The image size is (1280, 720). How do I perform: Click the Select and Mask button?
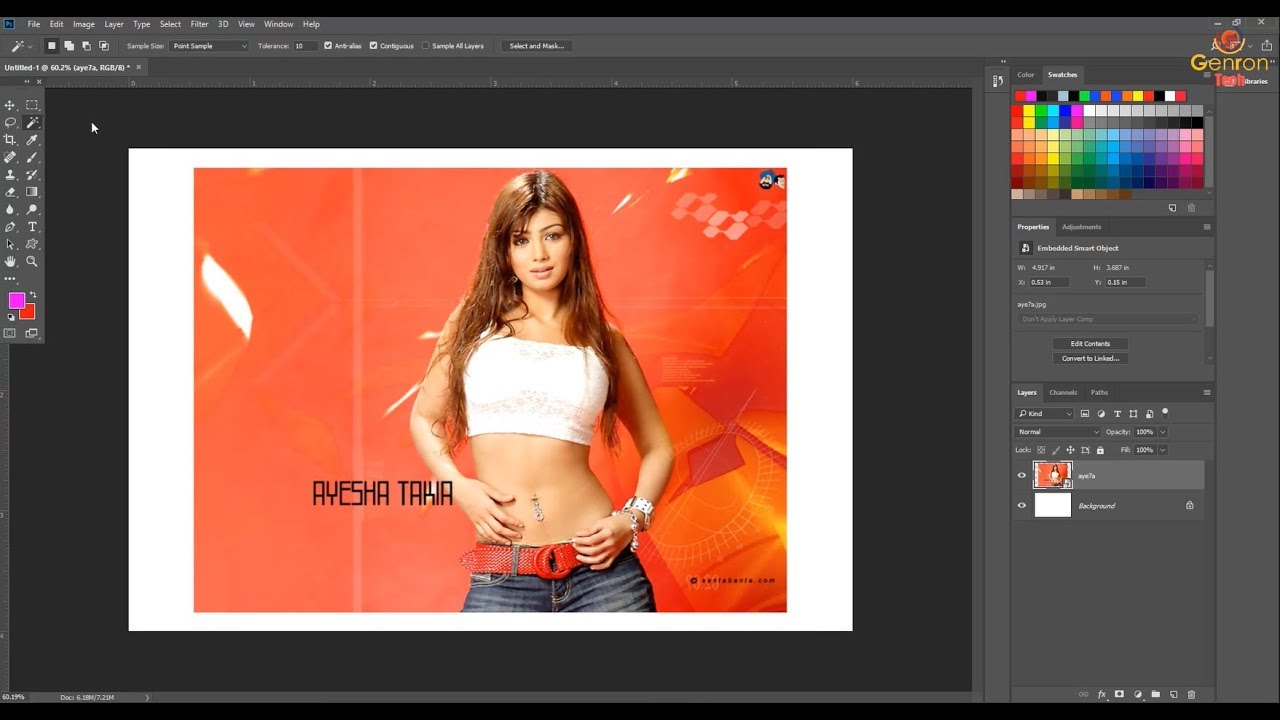click(536, 46)
